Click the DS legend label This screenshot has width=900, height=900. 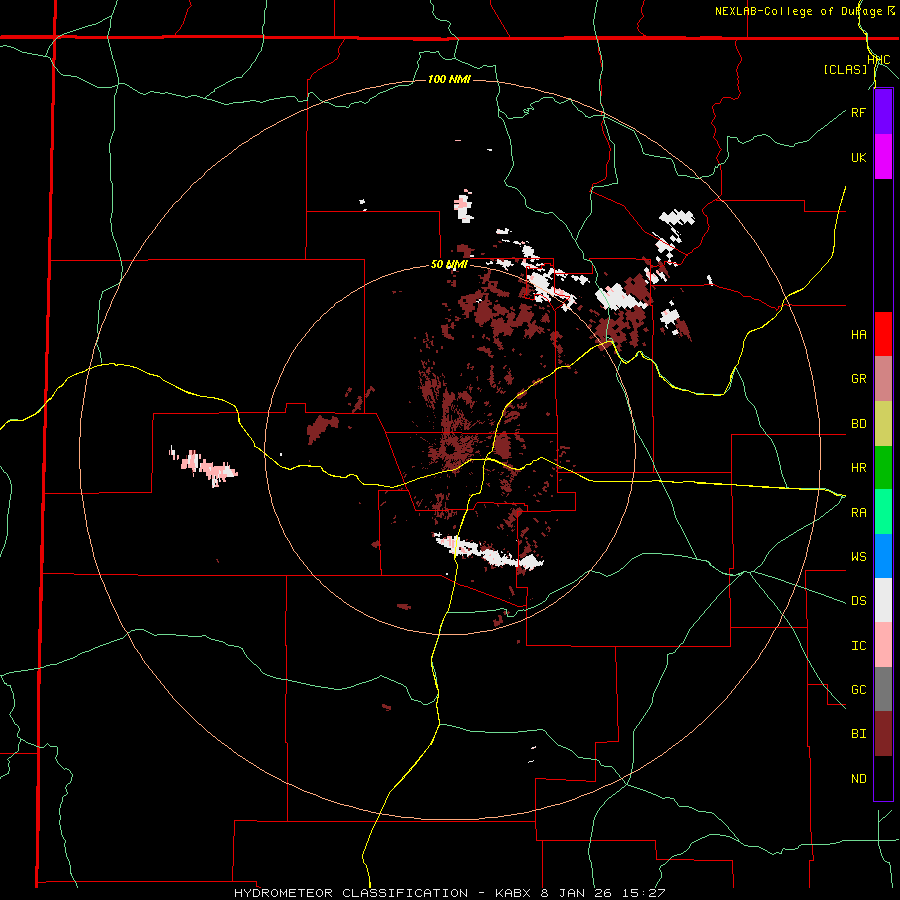point(858,601)
